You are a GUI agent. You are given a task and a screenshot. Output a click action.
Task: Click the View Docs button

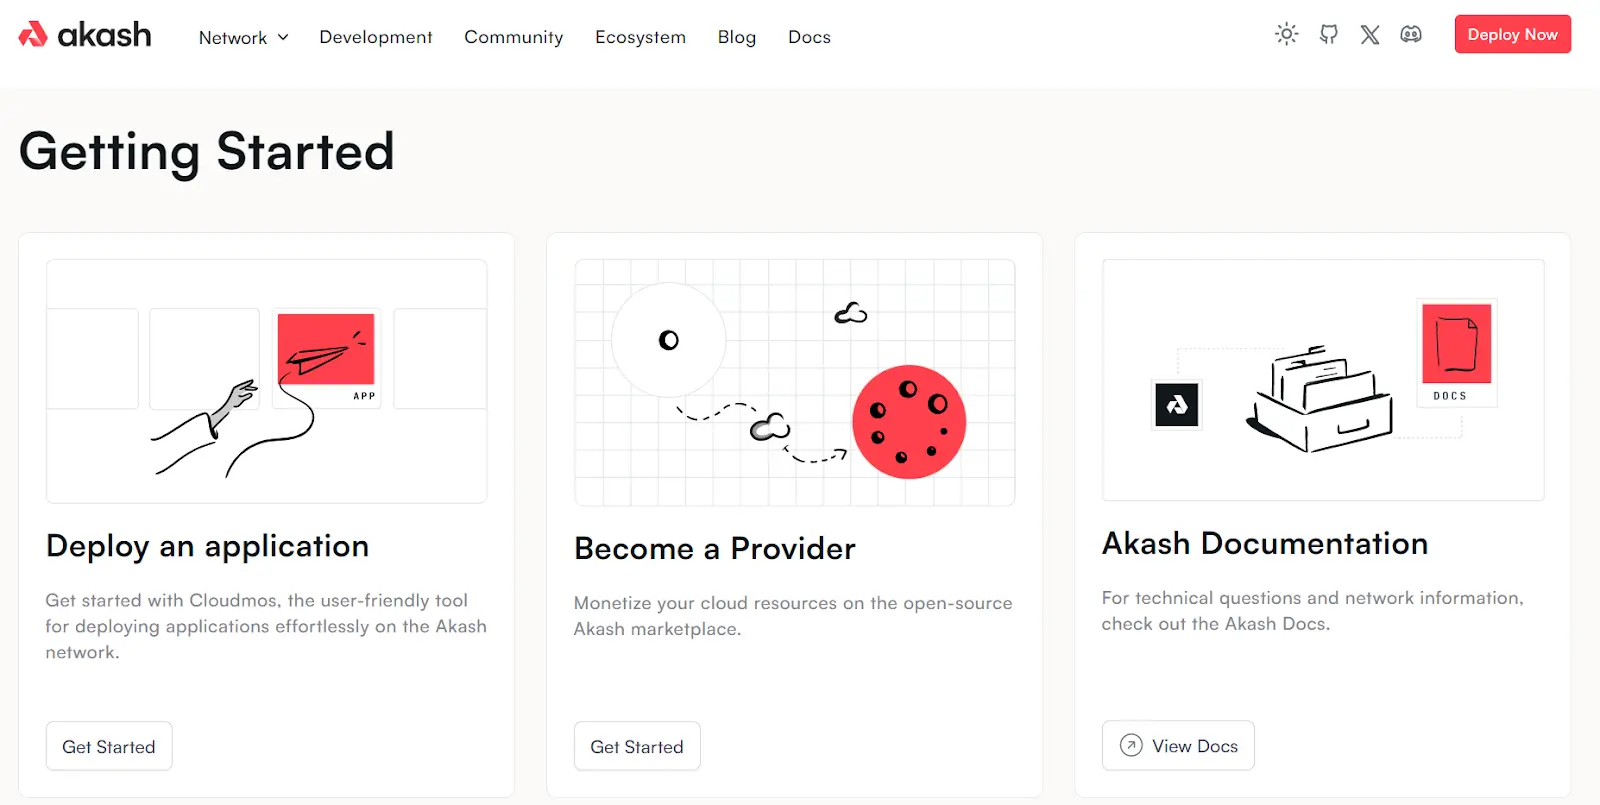(x=1178, y=745)
